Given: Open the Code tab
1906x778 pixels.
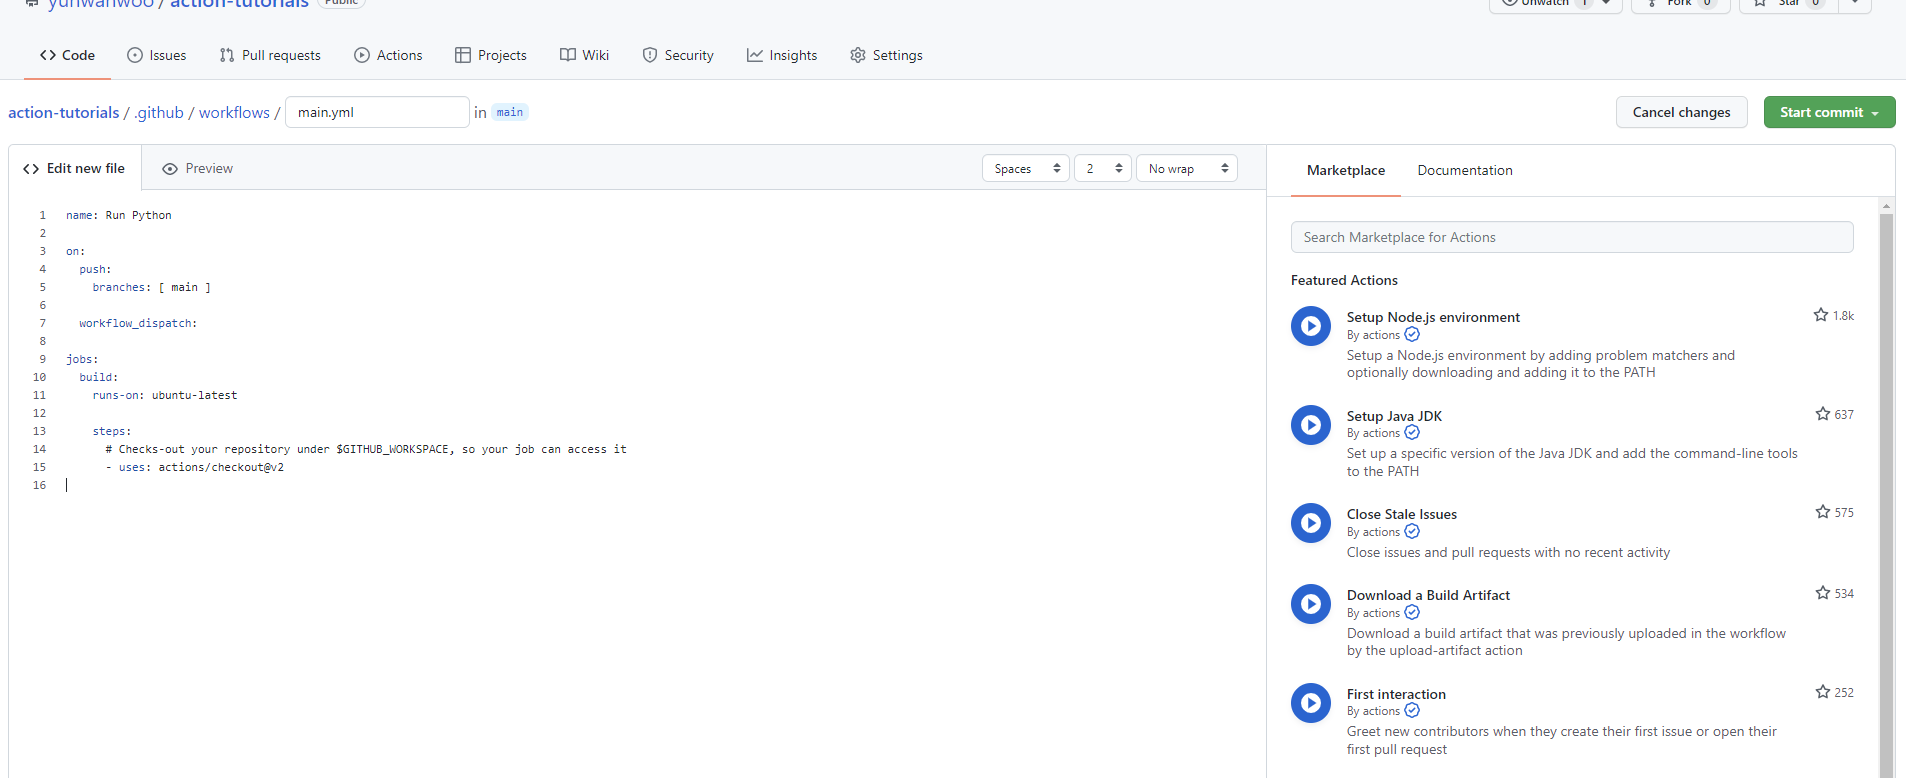Looking at the screenshot, I should pos(67,55).
